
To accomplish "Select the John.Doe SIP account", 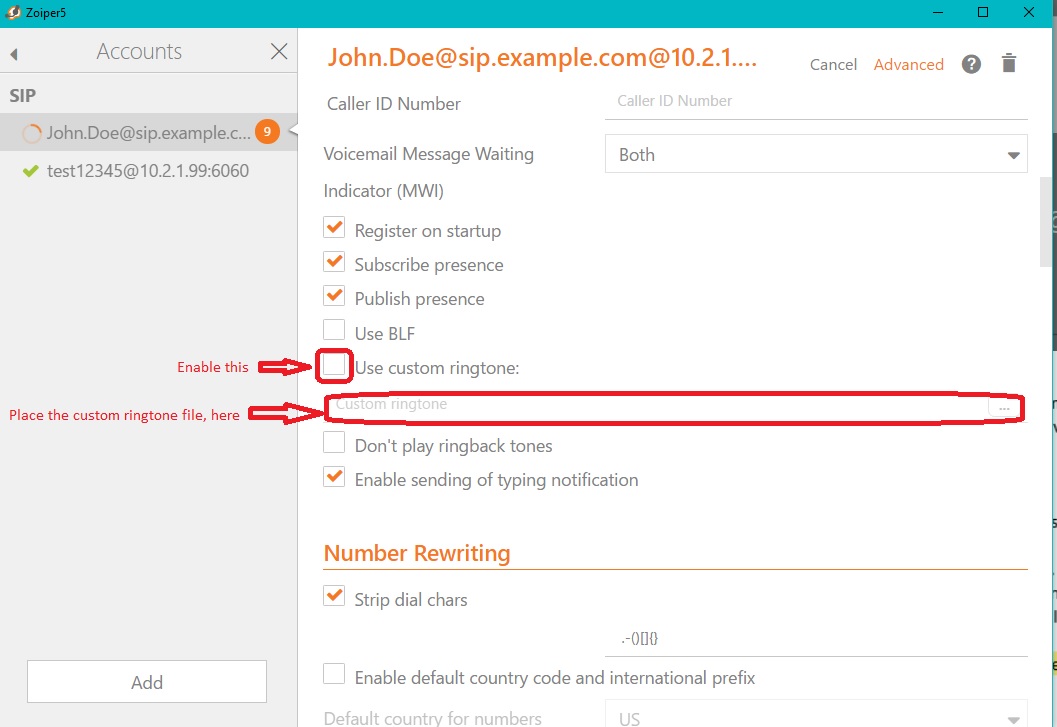I will tap(148, 133).
